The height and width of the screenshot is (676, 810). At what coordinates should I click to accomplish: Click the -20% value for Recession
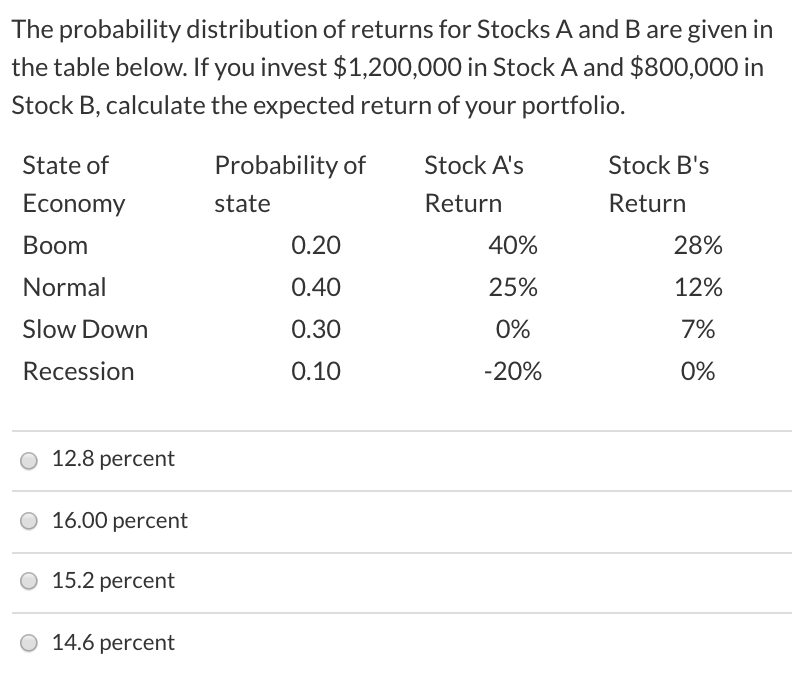513,371
